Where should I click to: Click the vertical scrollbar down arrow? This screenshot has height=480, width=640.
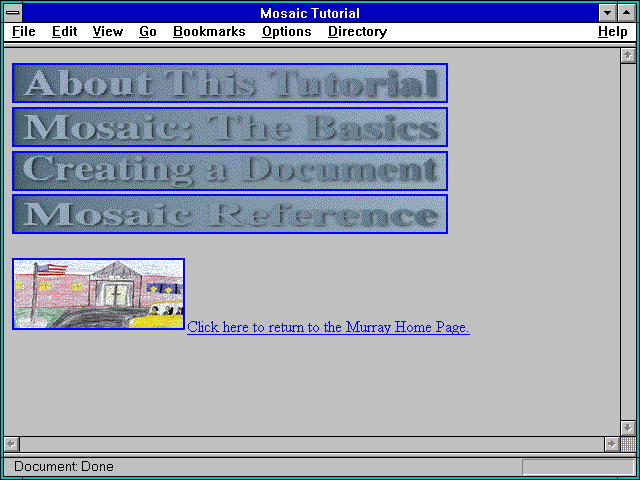[x=628, y=428]
